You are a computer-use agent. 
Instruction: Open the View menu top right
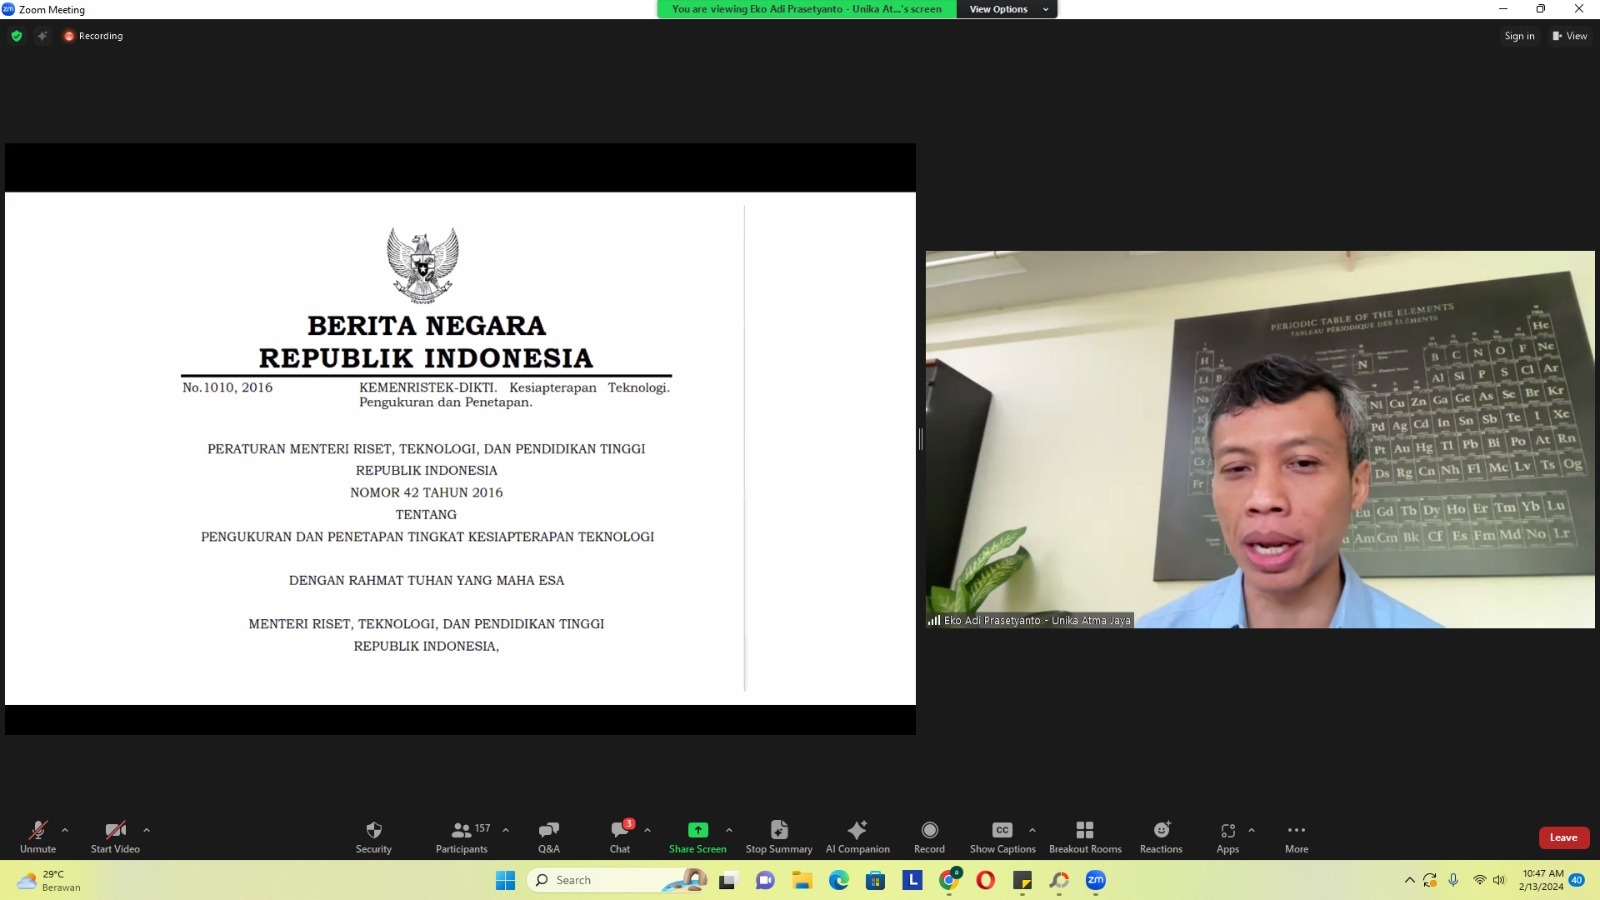click(x=1570, y=35)
